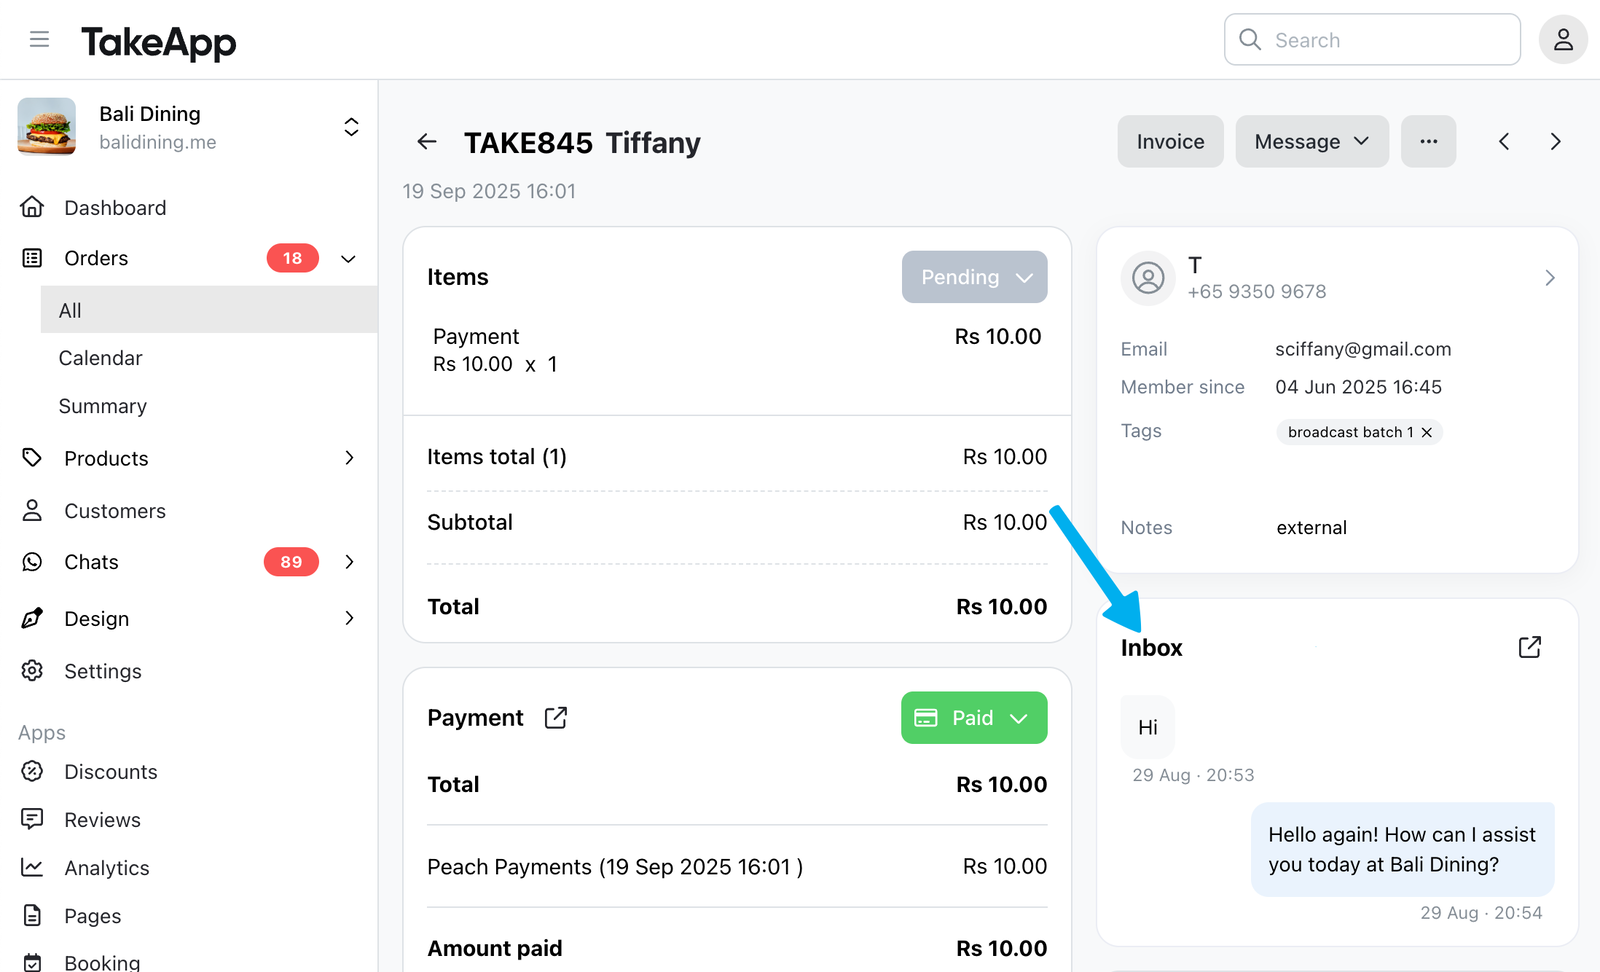The width and height of the screenshot is (1600, 972).
Task: Open the Analytics app
Action: (107, 868)
